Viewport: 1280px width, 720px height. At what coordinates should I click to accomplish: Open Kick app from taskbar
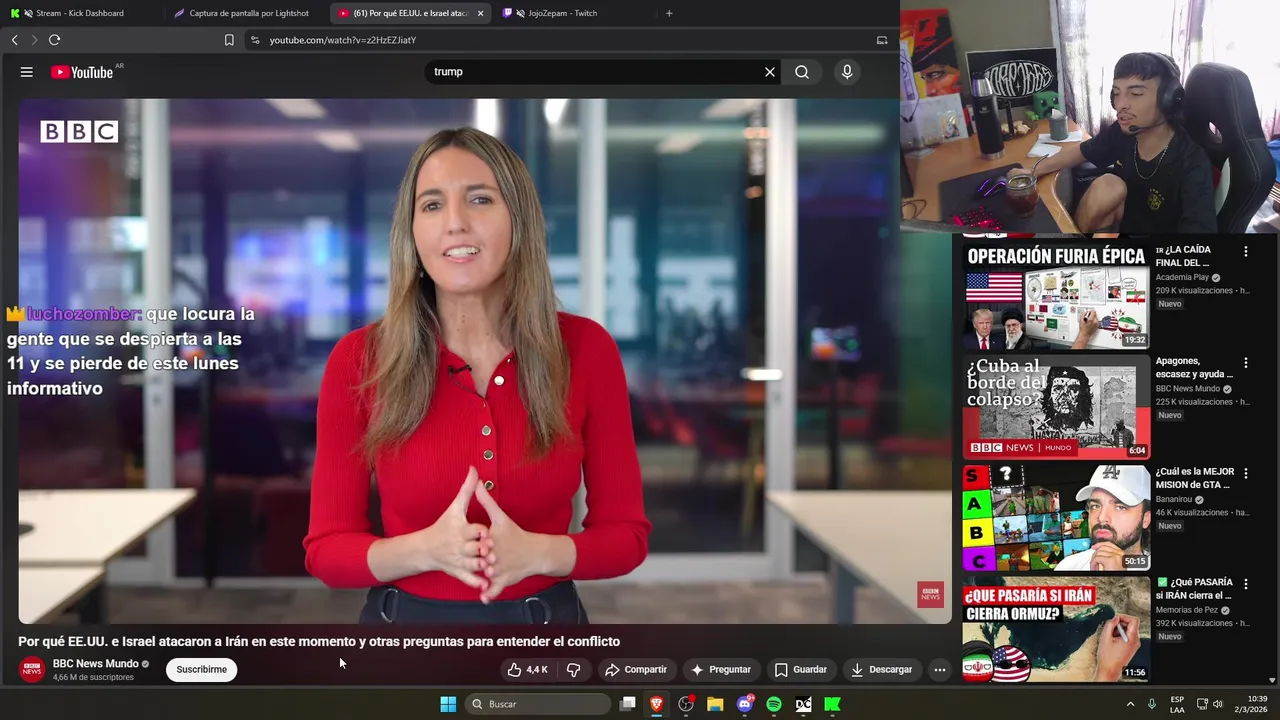[x=832, y=704]
